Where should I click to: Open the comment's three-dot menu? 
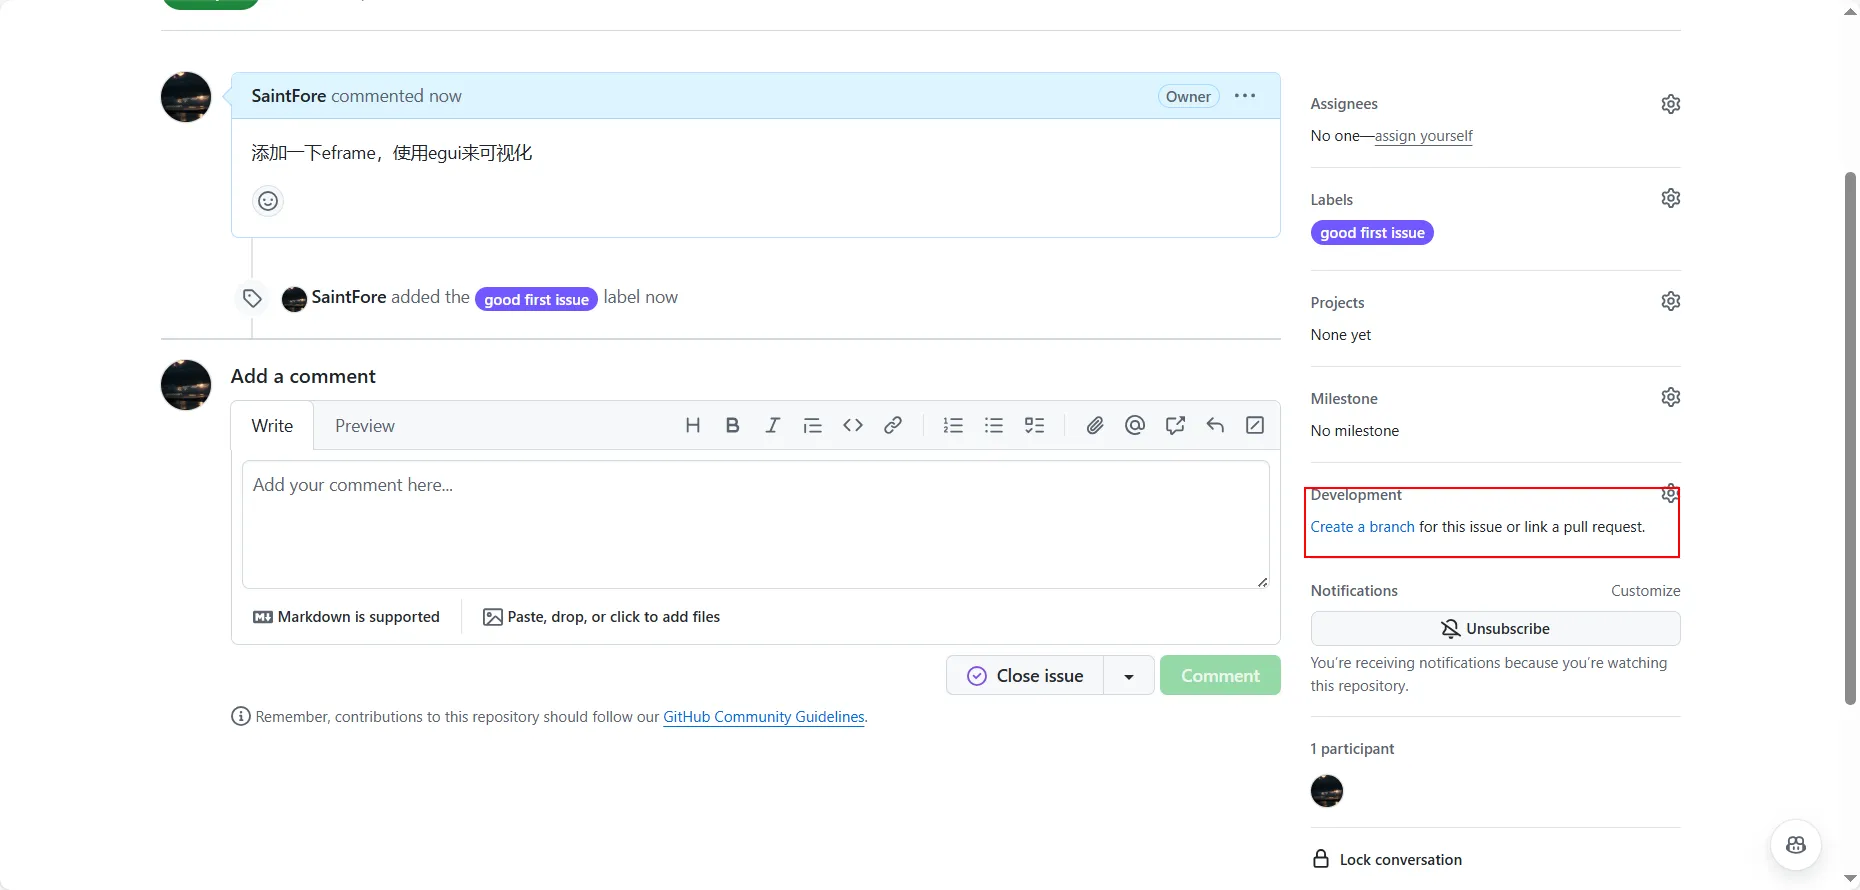1244,96
